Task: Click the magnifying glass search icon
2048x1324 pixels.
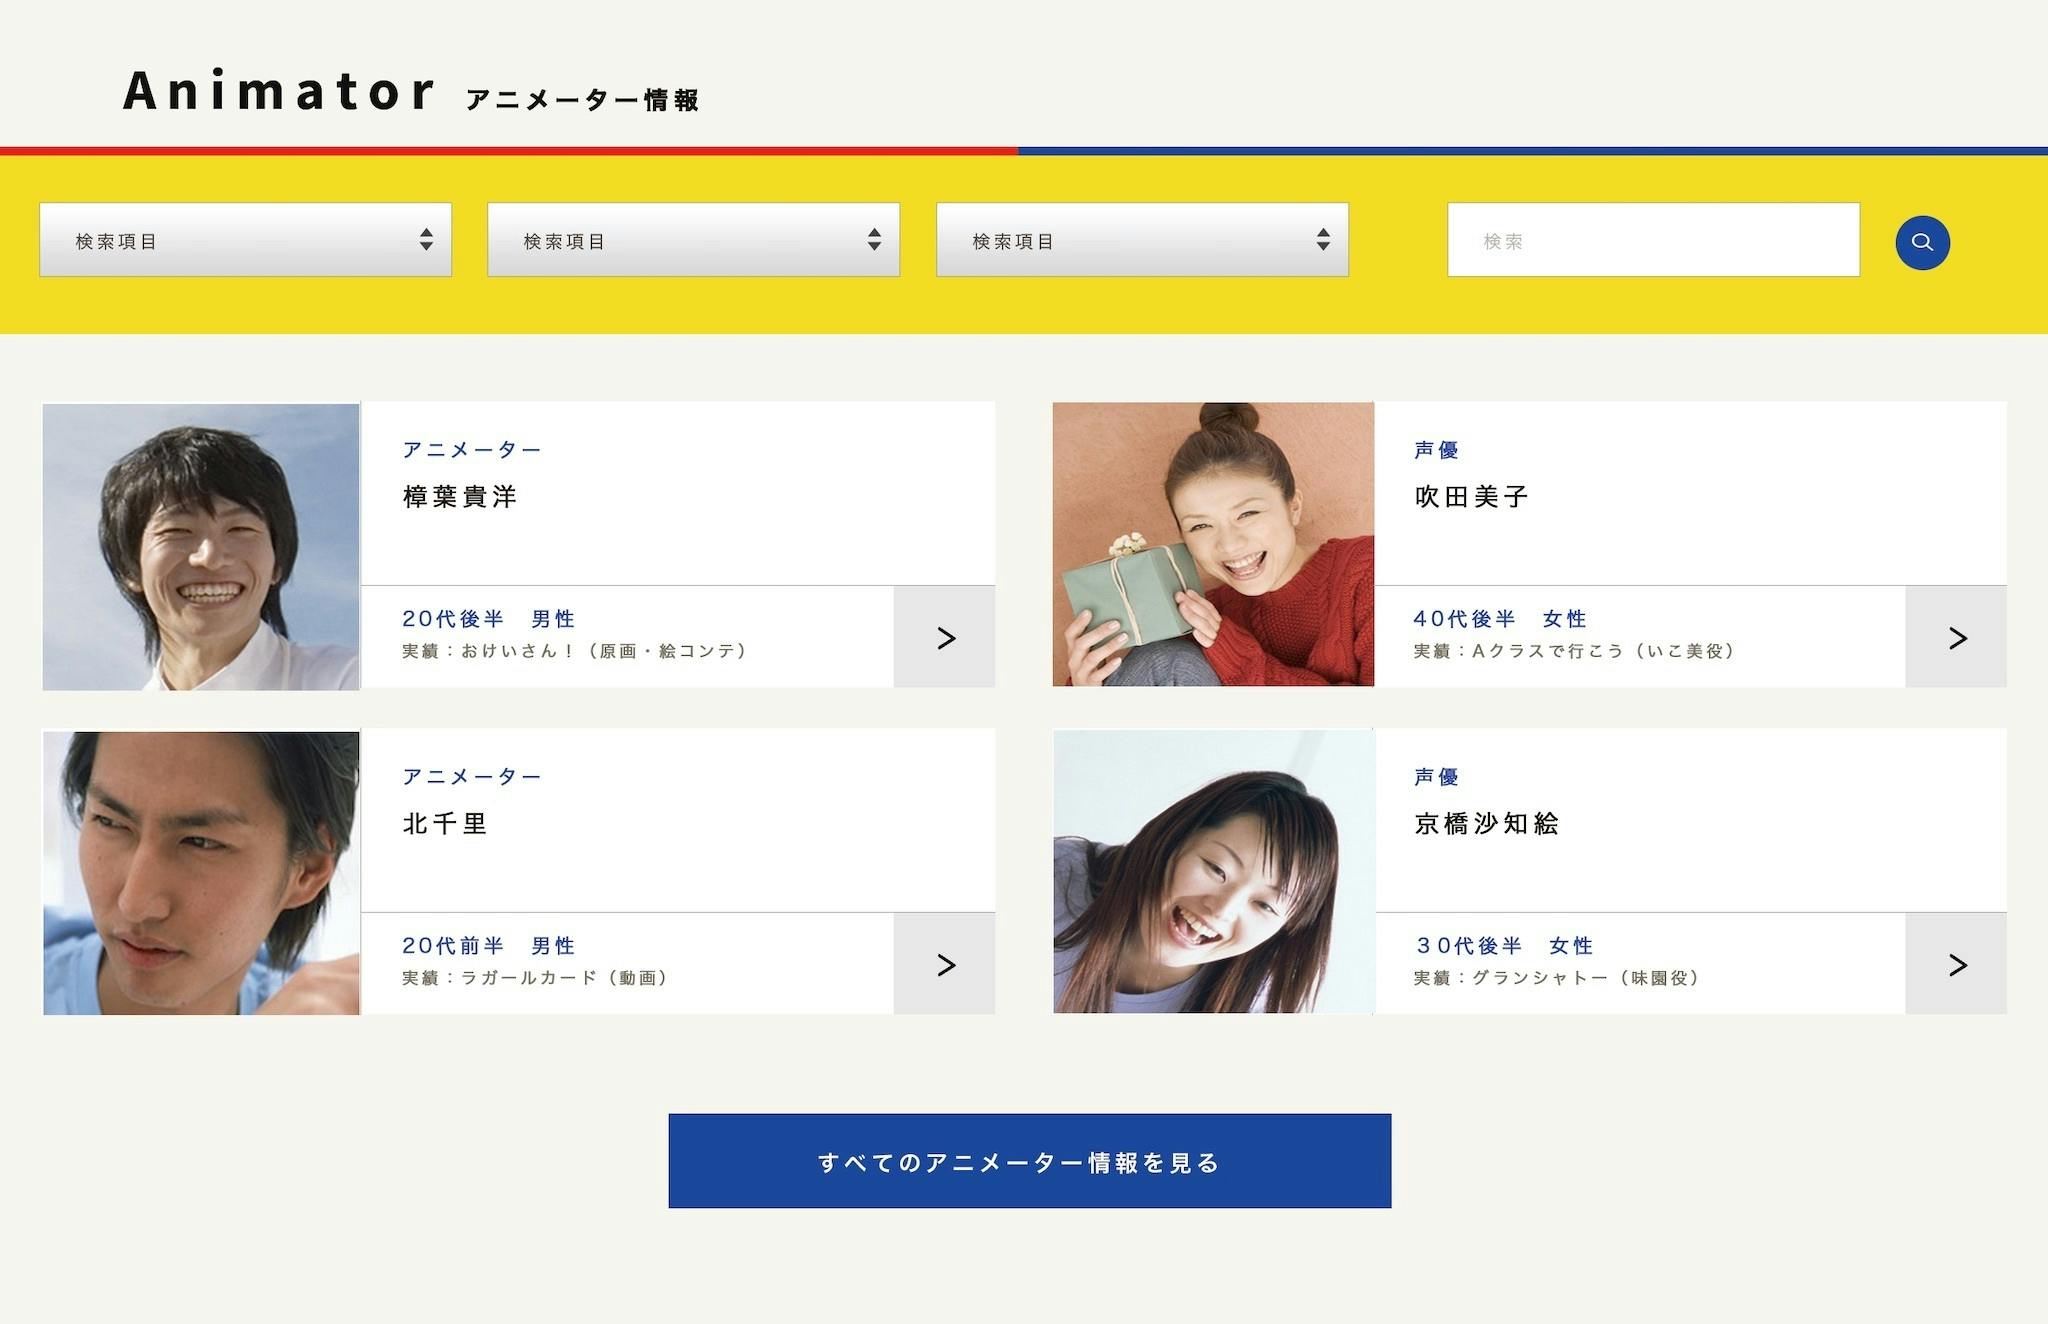Action: pos(1921,241)
